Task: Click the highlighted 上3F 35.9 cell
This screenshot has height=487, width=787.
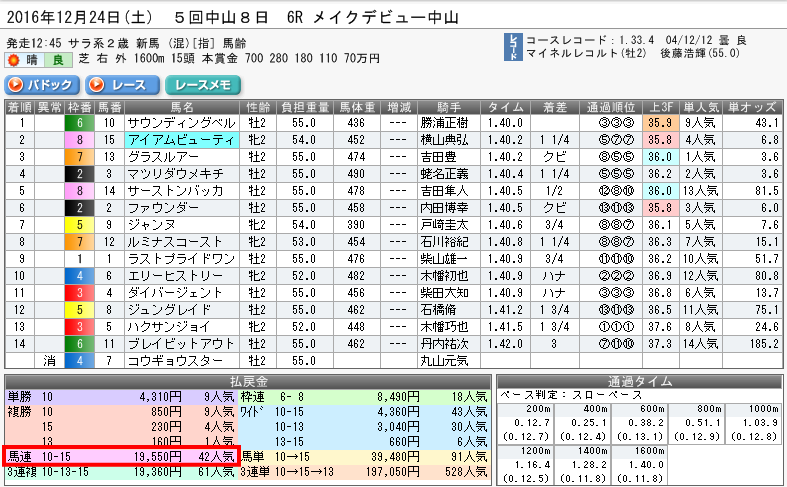Action: (661, 123)
